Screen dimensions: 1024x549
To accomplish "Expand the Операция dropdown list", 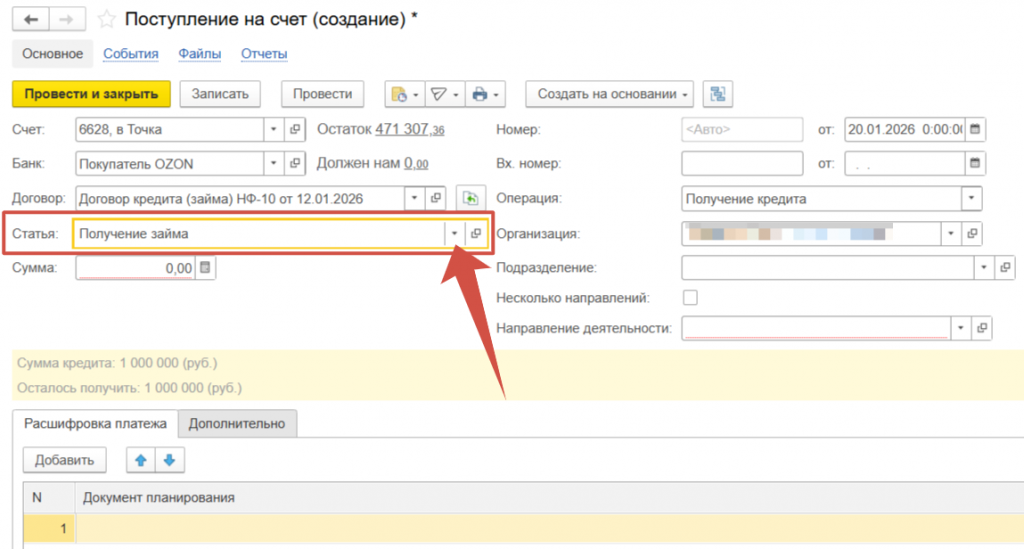I will point(972,199).
